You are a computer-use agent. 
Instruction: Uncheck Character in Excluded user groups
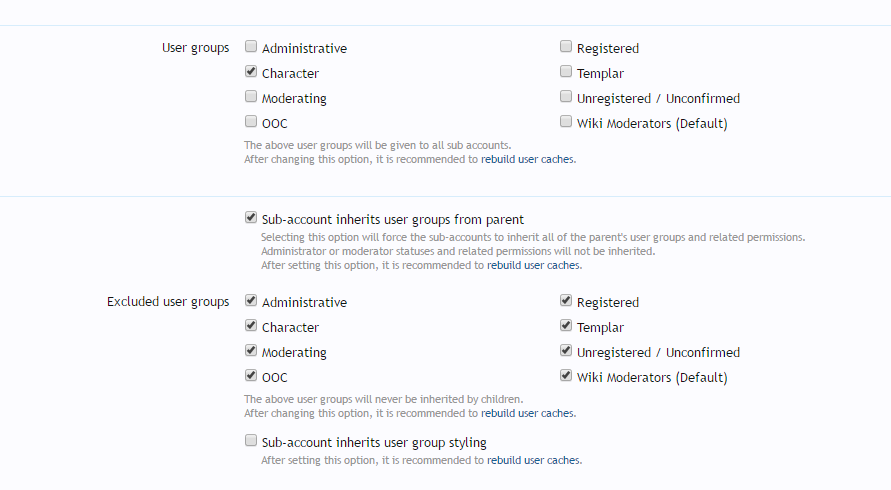[x=251, y=326]
